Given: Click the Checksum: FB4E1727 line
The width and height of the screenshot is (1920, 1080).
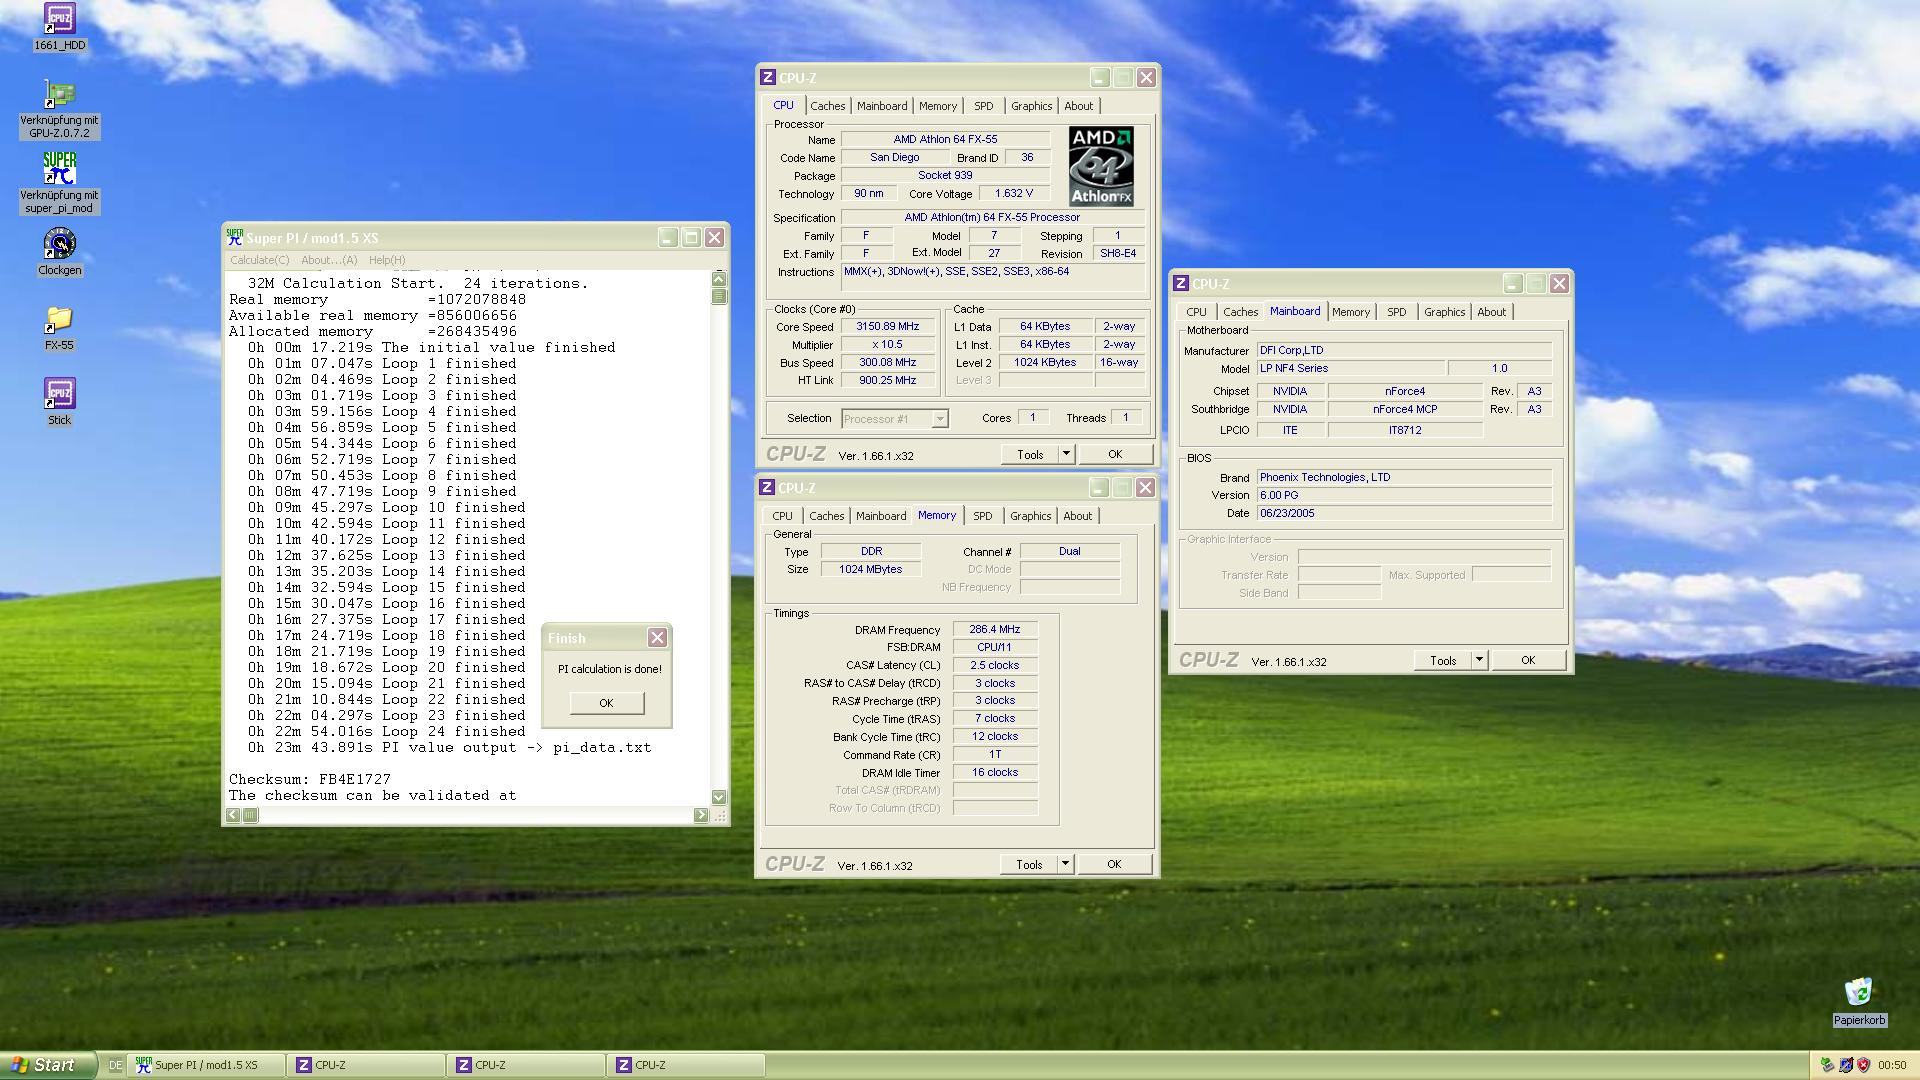Looking at the screenshot, I should pos(310,779).
